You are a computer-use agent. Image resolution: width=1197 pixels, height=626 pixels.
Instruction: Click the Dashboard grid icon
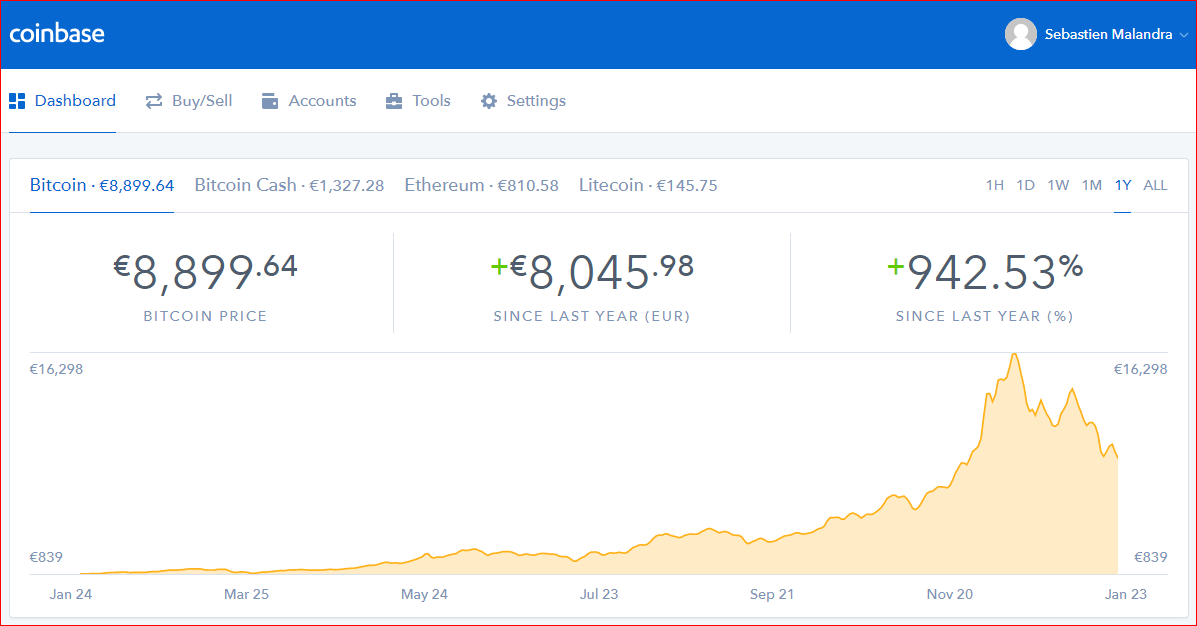pos(17,101)
